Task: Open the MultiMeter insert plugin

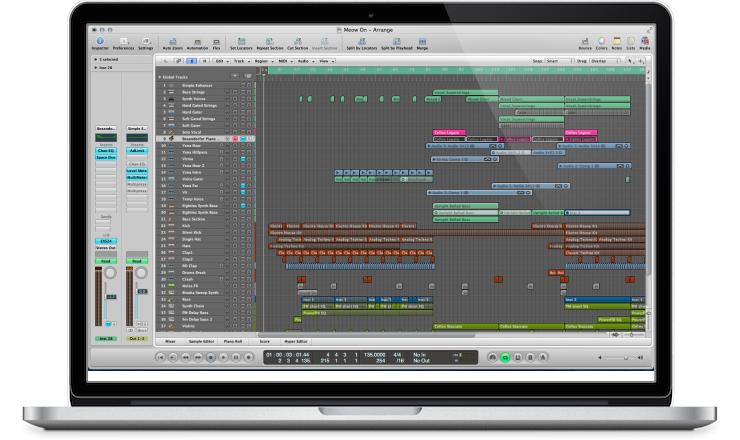Action: (137, 177)
